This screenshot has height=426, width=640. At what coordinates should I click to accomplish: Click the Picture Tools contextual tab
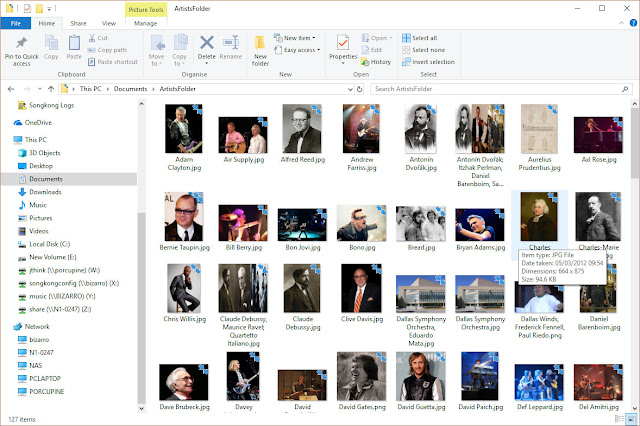tap(146, 9)
